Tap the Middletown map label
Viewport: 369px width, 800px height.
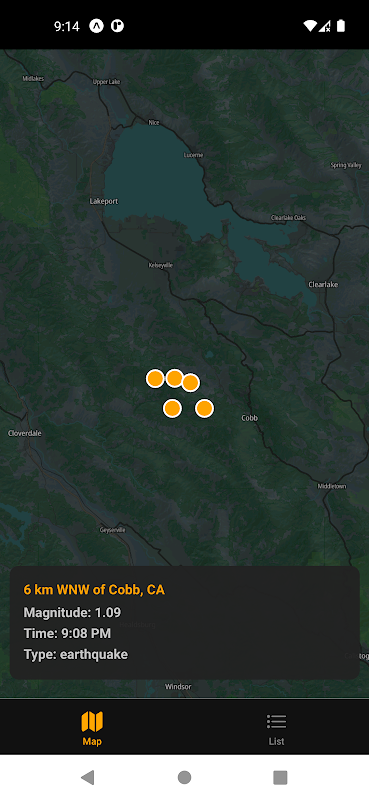(332, 486)
